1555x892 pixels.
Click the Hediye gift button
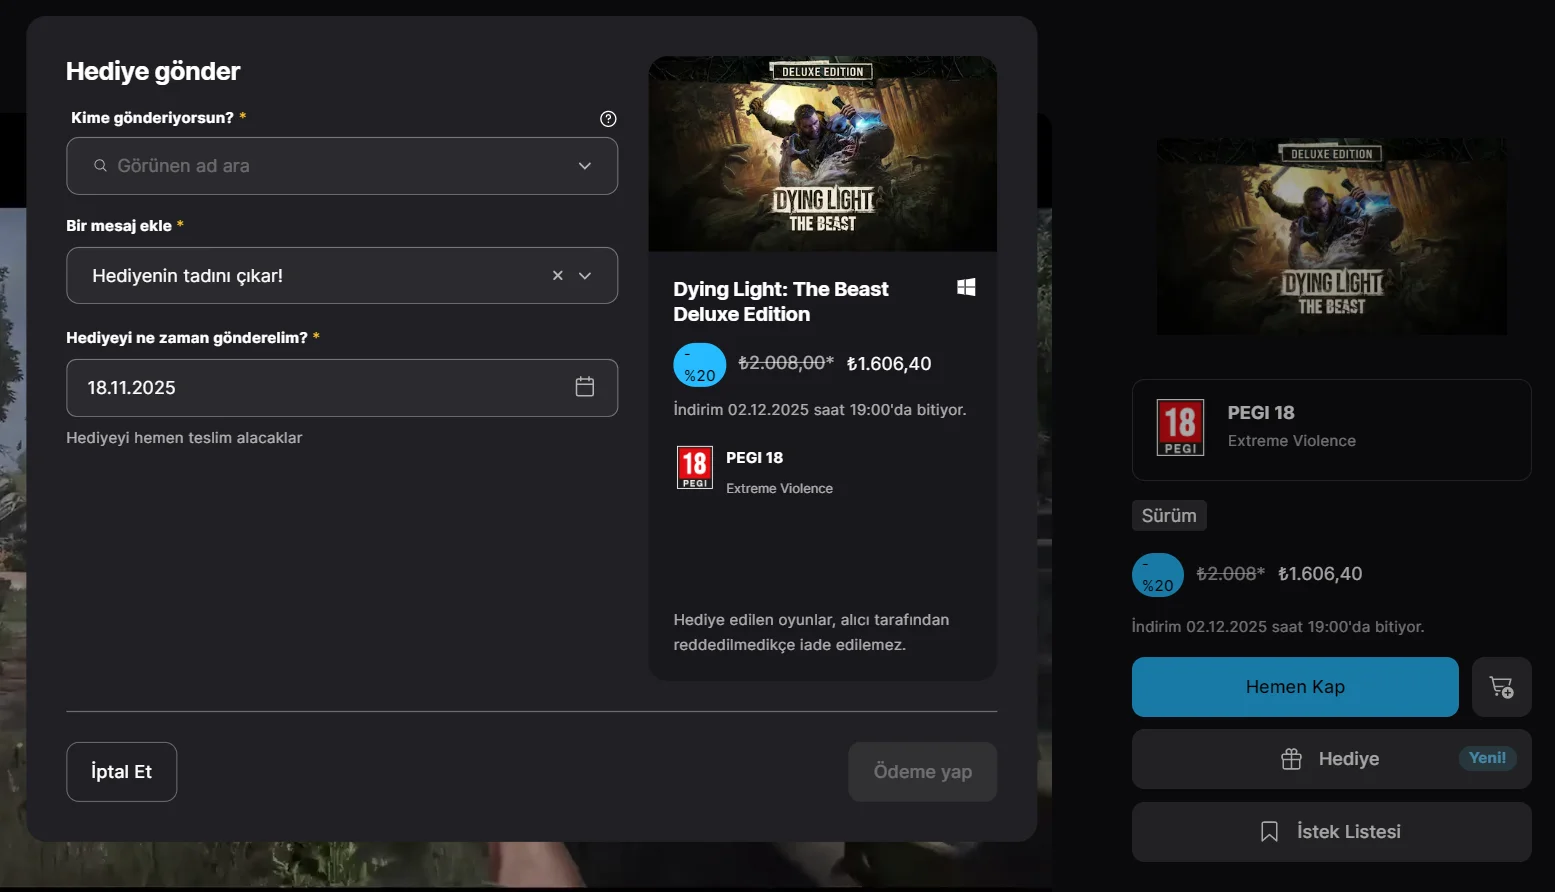pyautogui.click(x=1332, y=759)
